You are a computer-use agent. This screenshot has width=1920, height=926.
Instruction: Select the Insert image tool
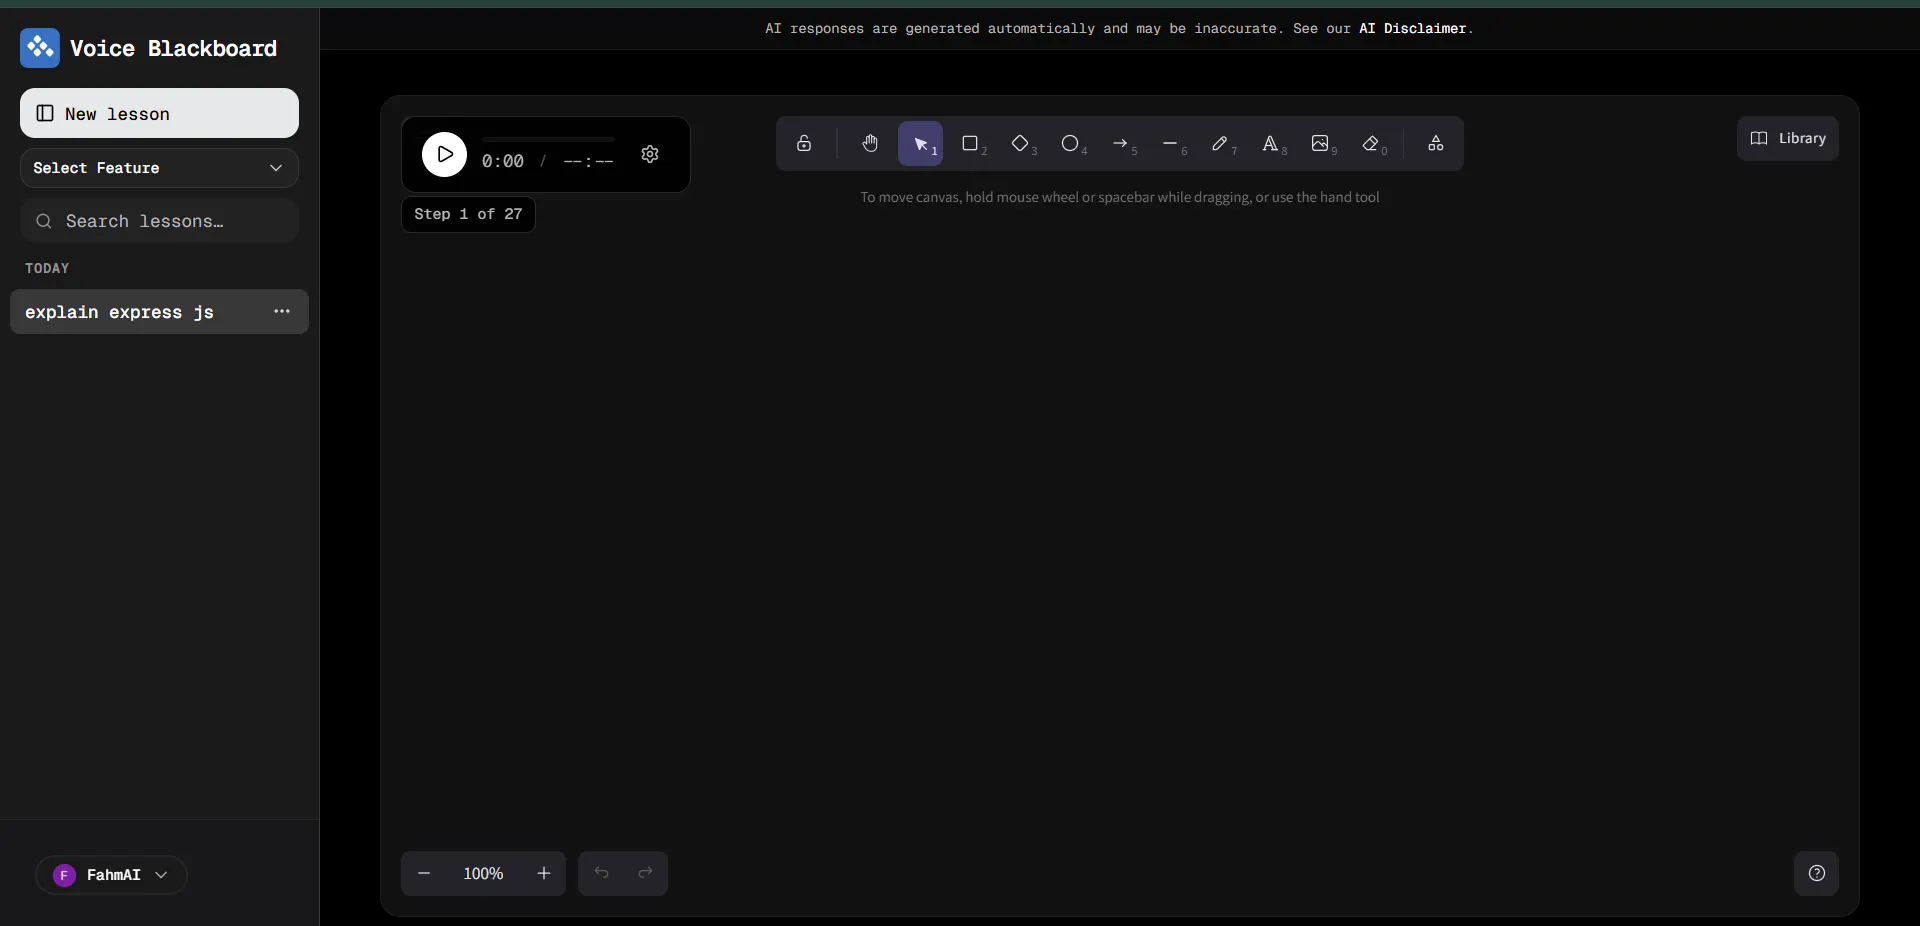pyautogui.click(x=1320, y=144)
